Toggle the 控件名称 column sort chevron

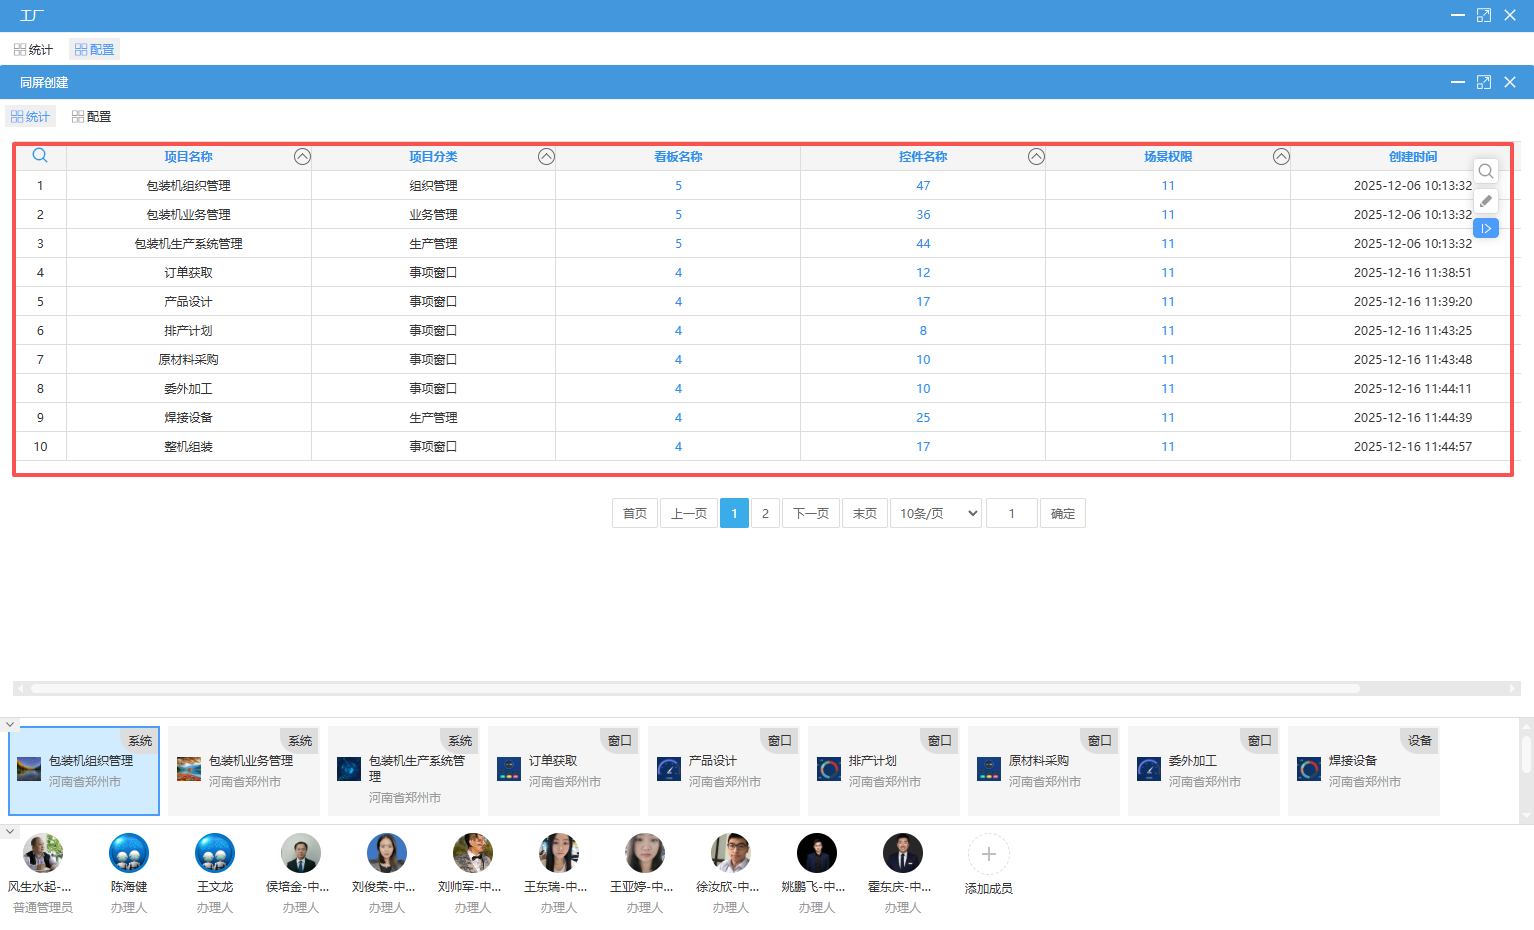coord(1036,157)
